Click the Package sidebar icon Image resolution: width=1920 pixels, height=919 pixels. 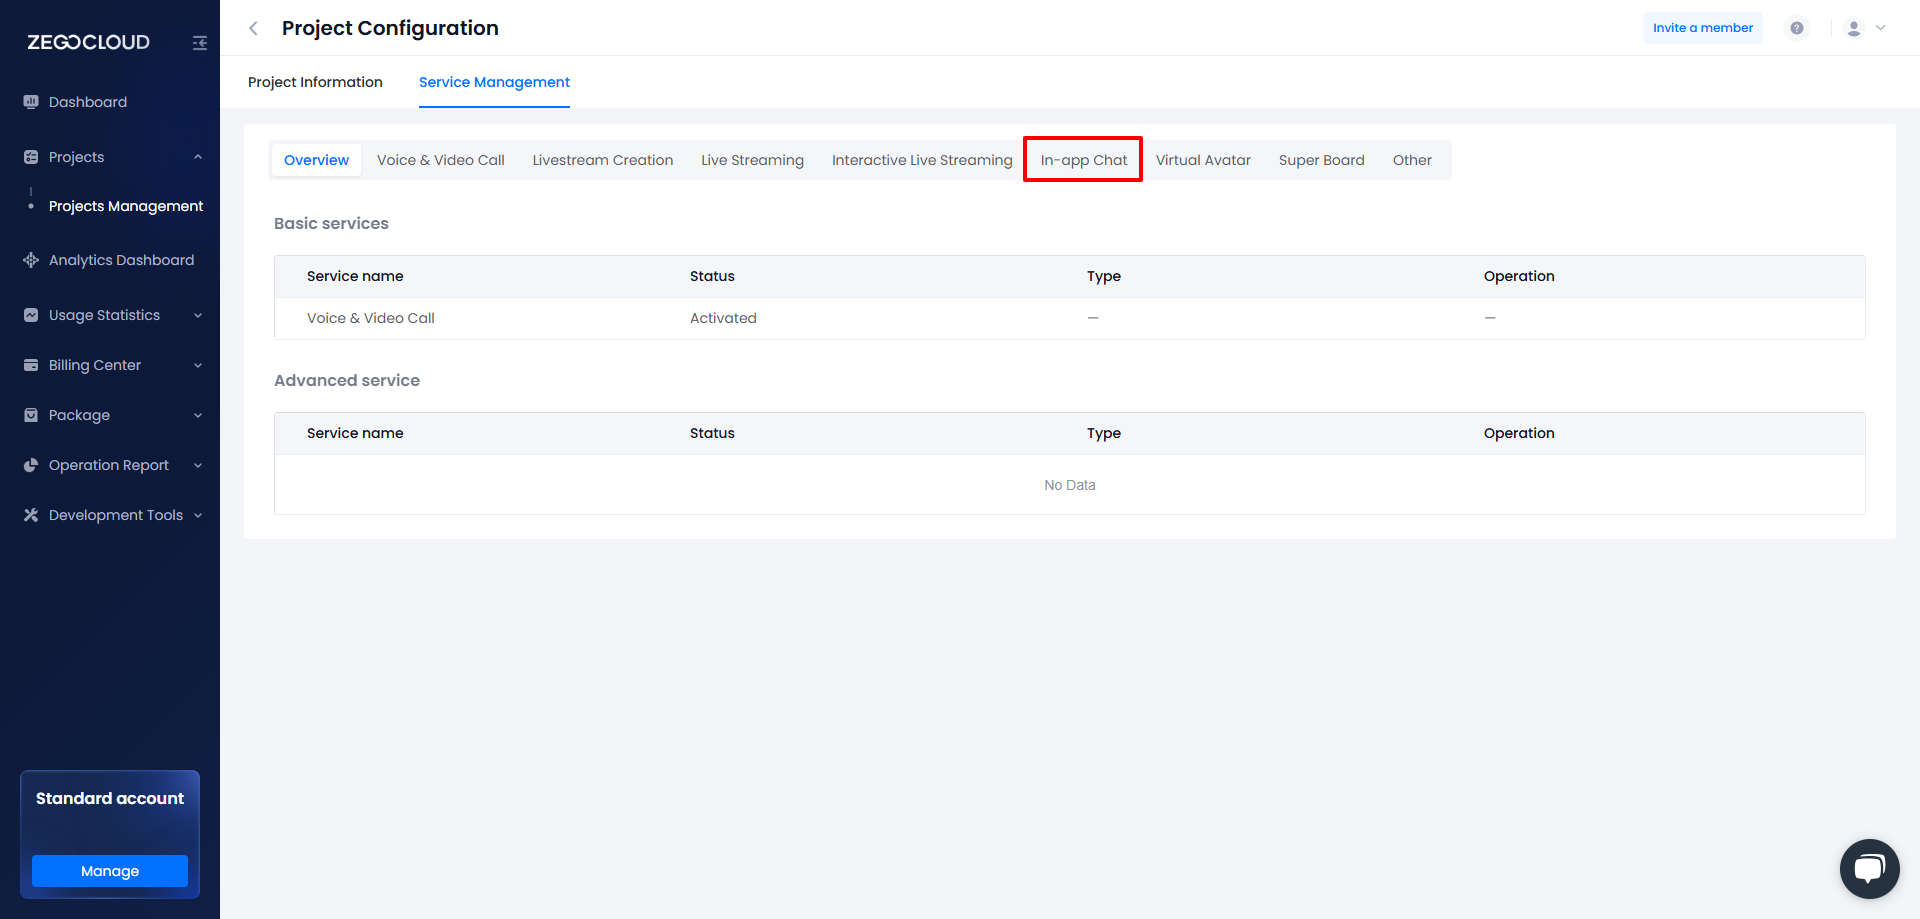[31, 415]
